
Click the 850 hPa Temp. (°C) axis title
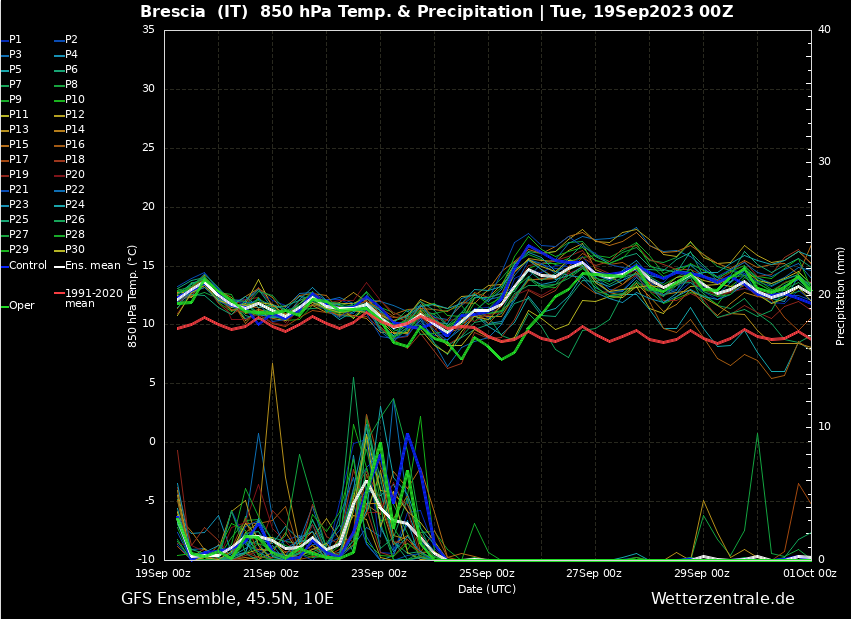[132, 296]
